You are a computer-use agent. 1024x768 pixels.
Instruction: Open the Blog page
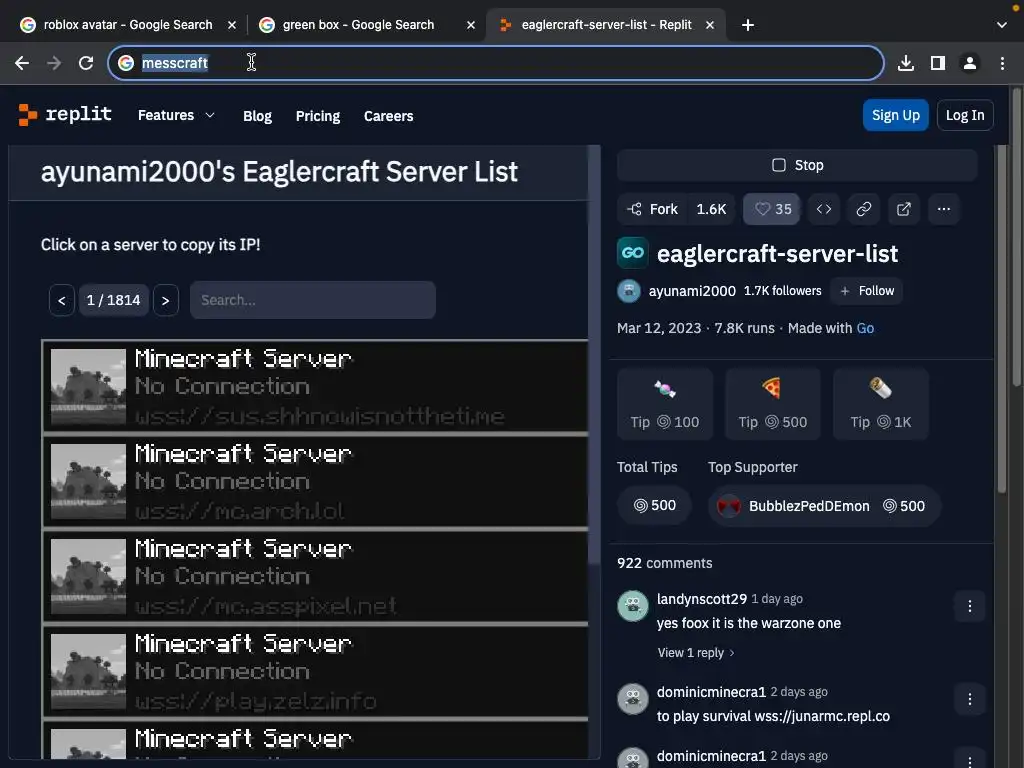coord(257,116)
